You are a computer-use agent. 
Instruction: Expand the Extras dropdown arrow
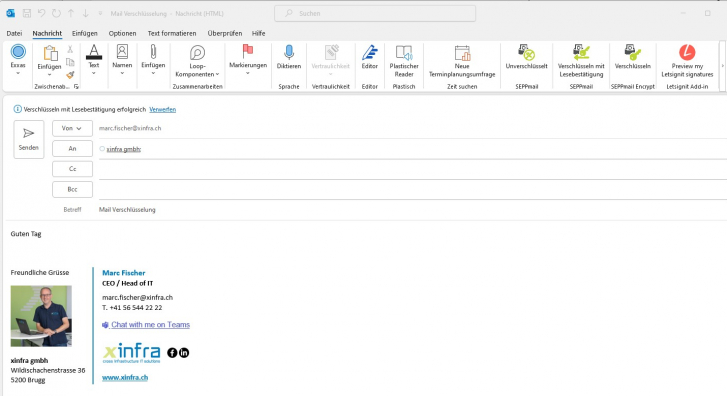18,73
